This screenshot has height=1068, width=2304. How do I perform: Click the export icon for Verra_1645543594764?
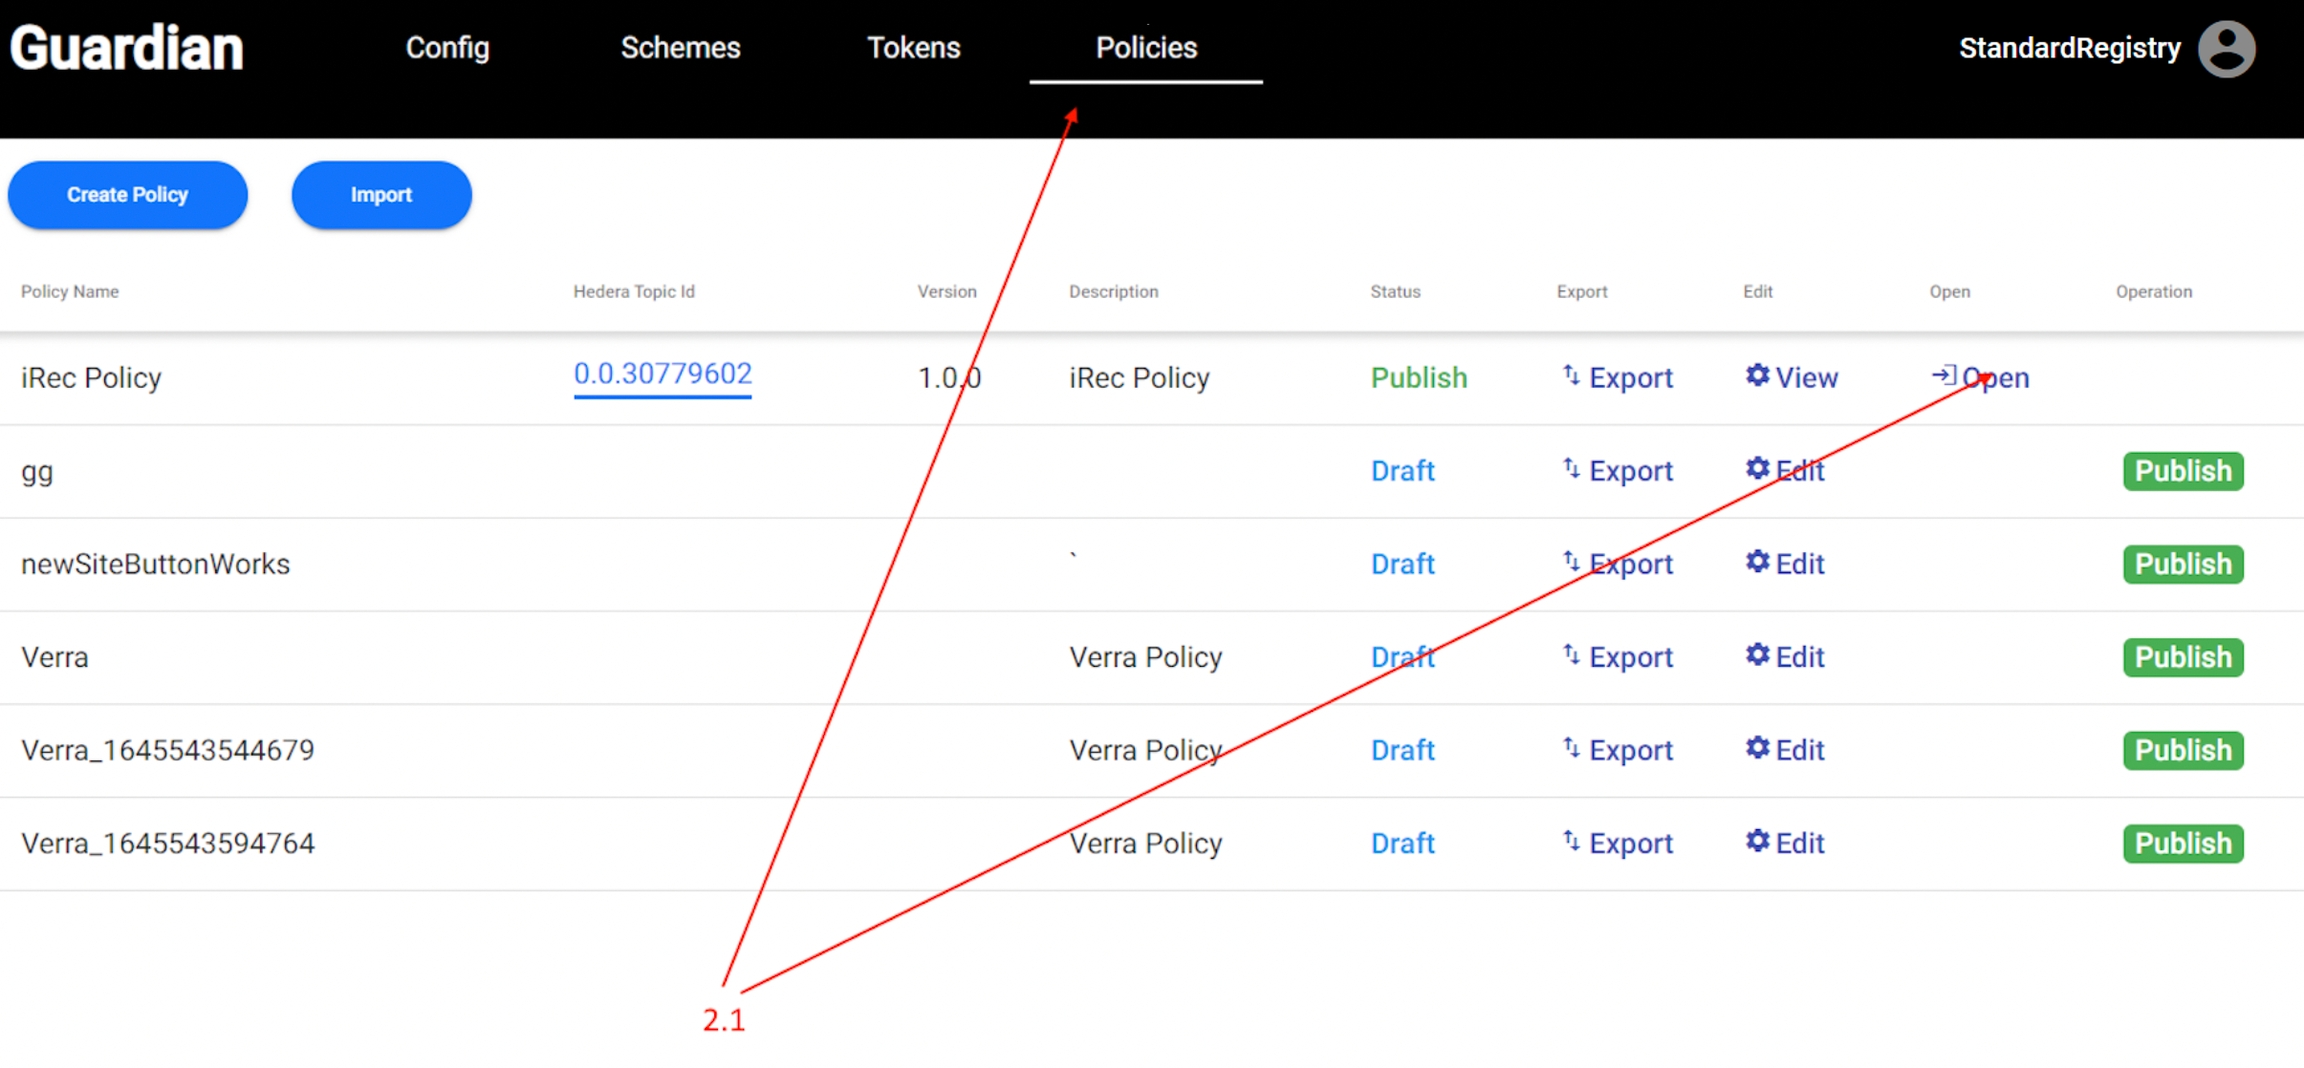(x=1571, y=841)
